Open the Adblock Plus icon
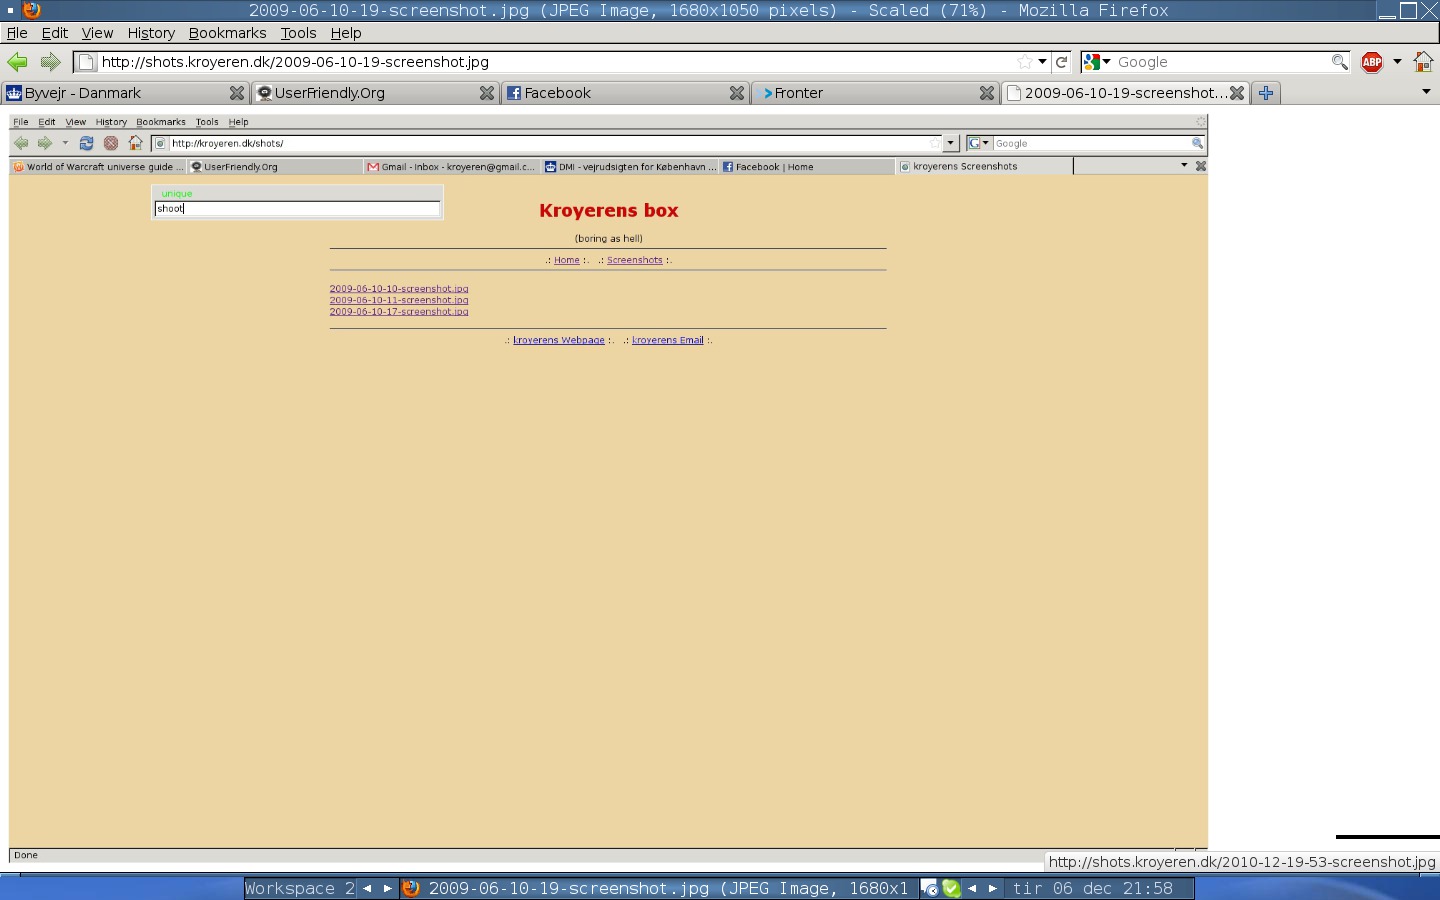 click(1372, 62)
